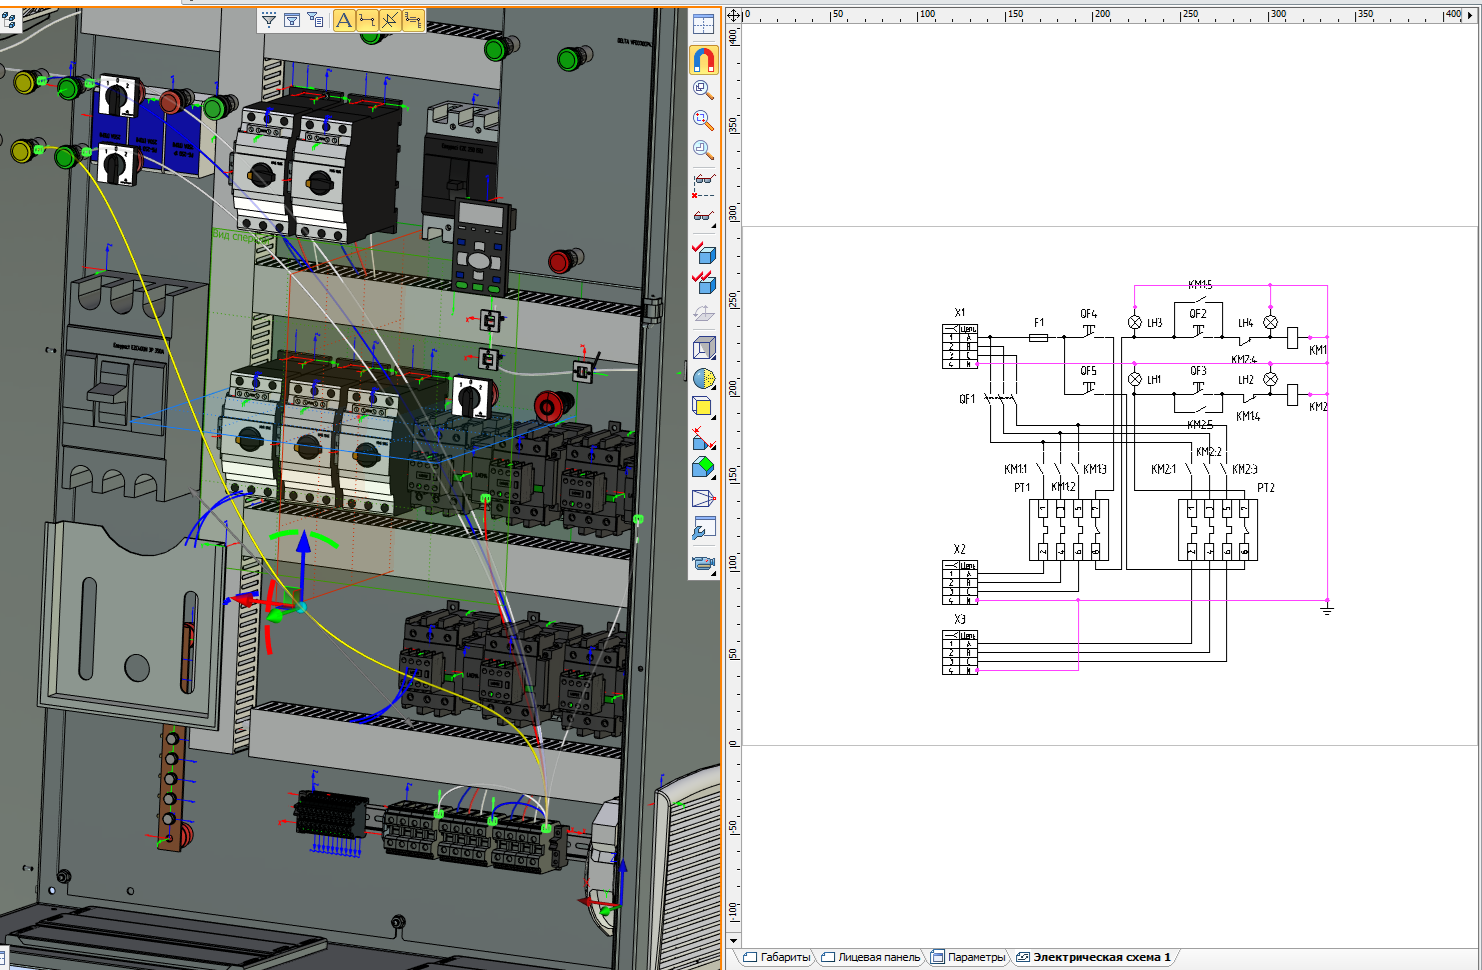This screenshot has height=970, width=1482.
Task: Toggle the wire connection display button
Action: pos(367,20)
